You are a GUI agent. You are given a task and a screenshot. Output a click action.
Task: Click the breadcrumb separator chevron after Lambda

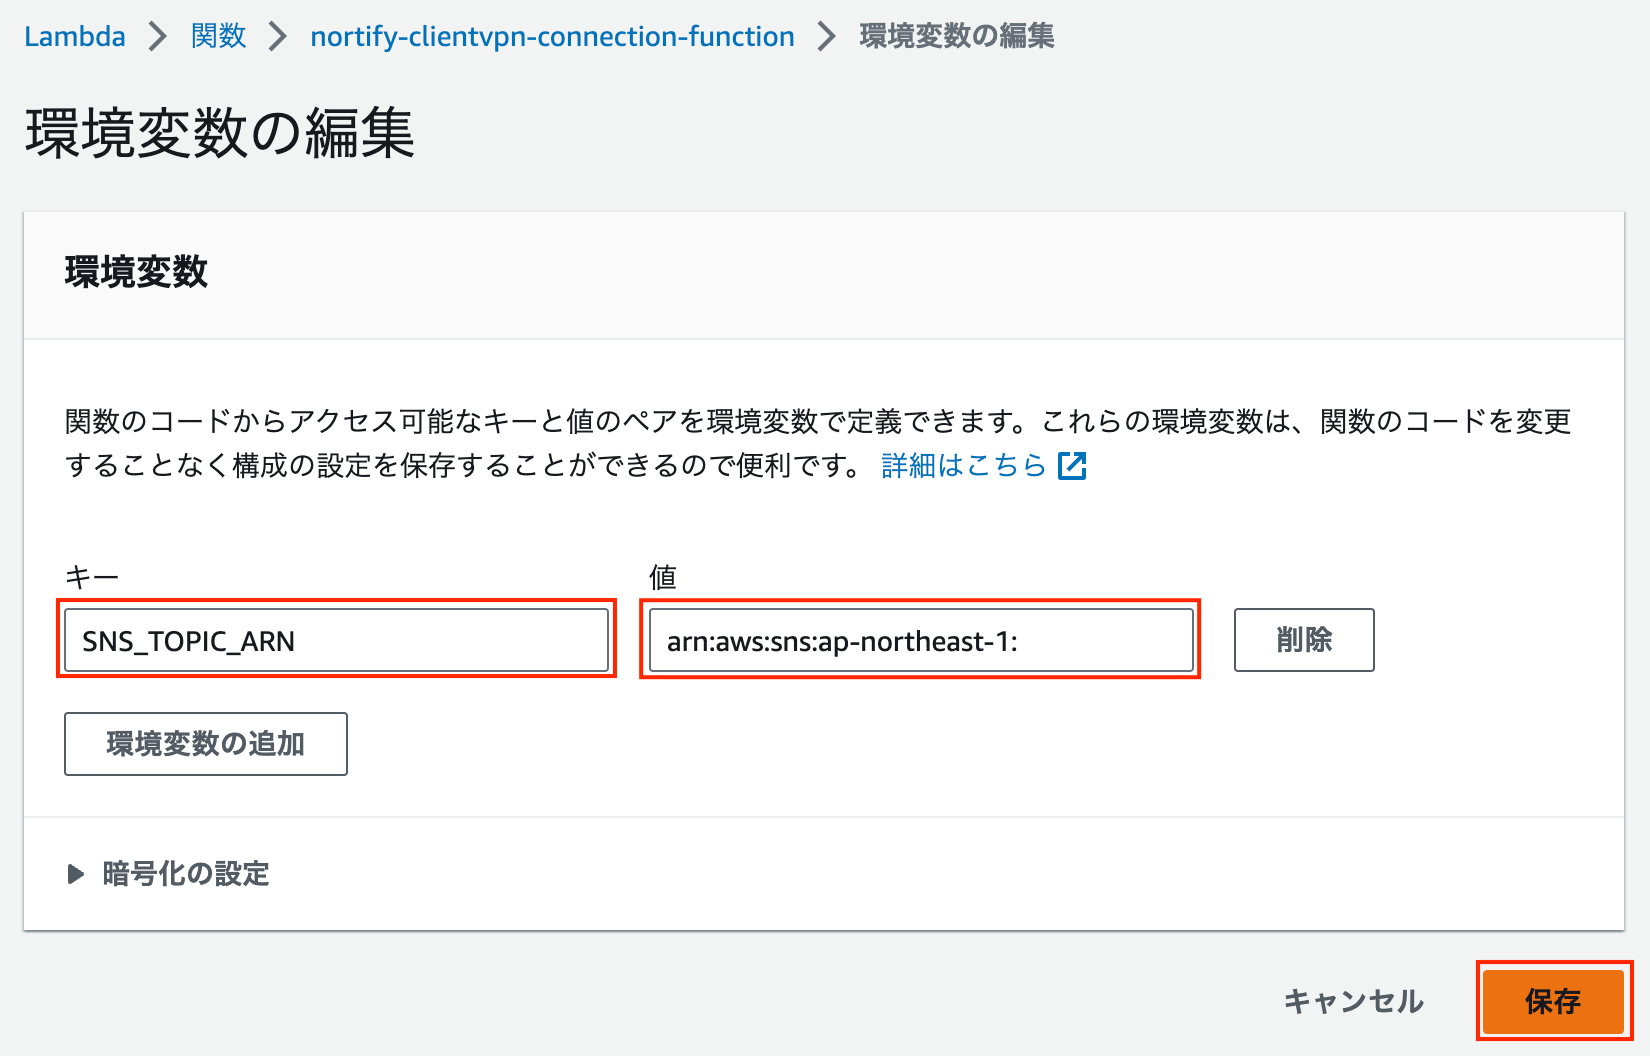point(158,35)
